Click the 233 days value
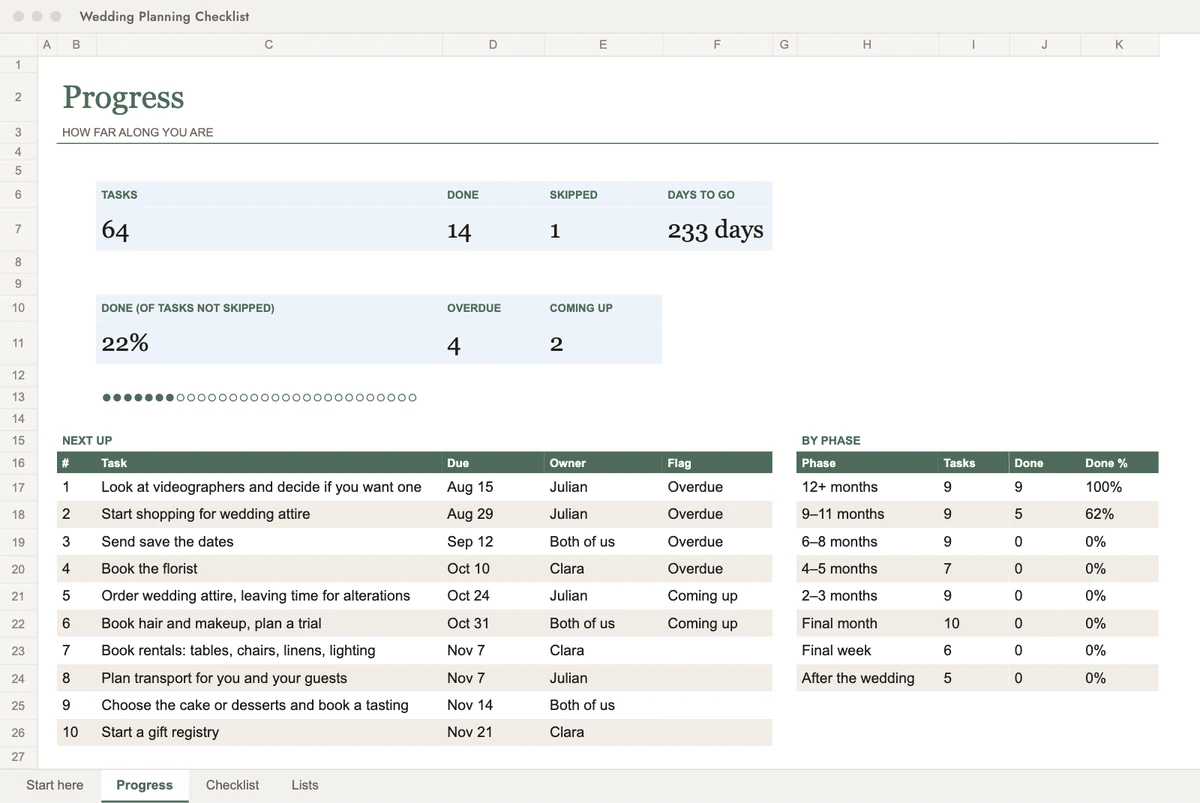This screenshot has width=1200, height=803. point(715,231)
